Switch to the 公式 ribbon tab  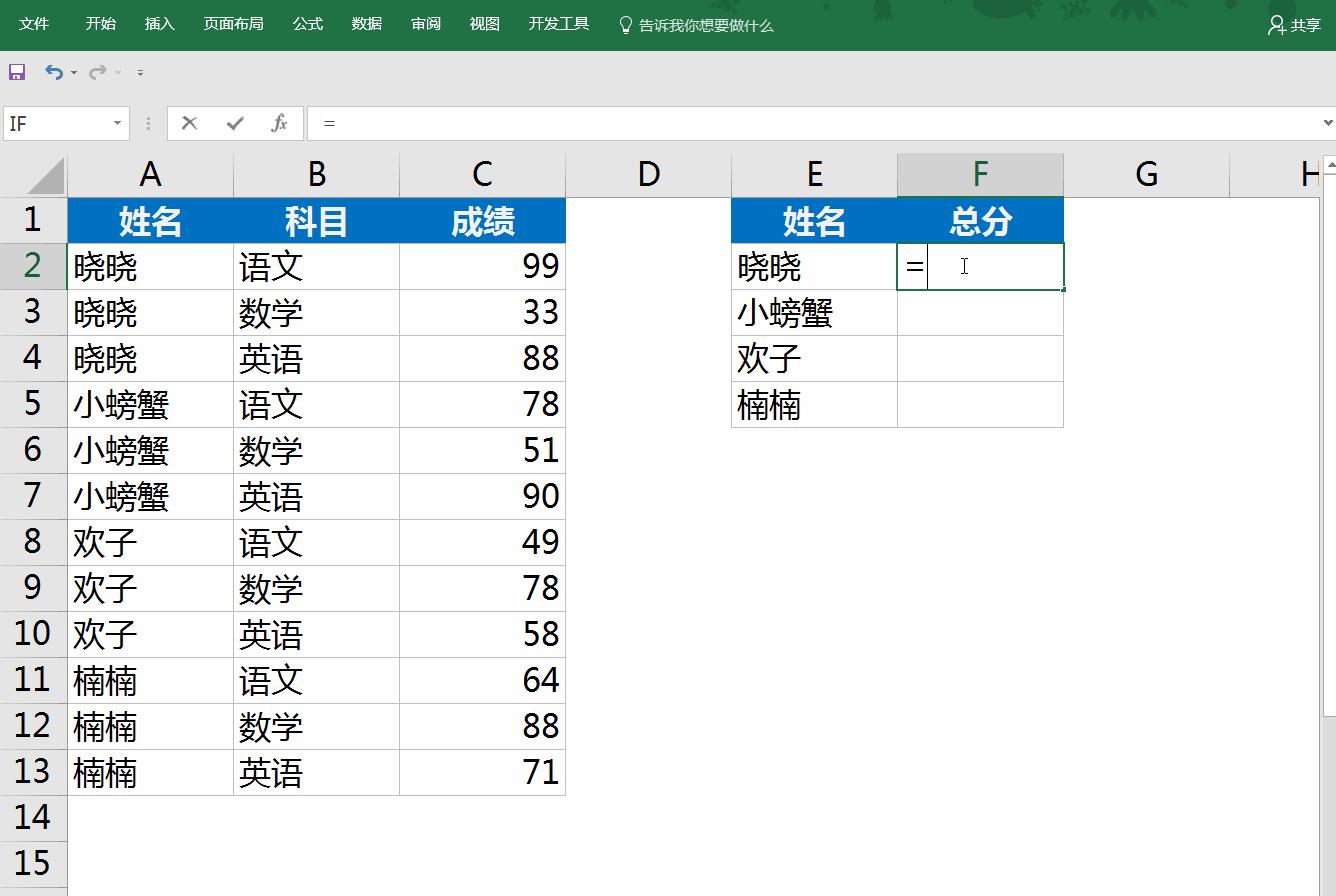(307, 24)
